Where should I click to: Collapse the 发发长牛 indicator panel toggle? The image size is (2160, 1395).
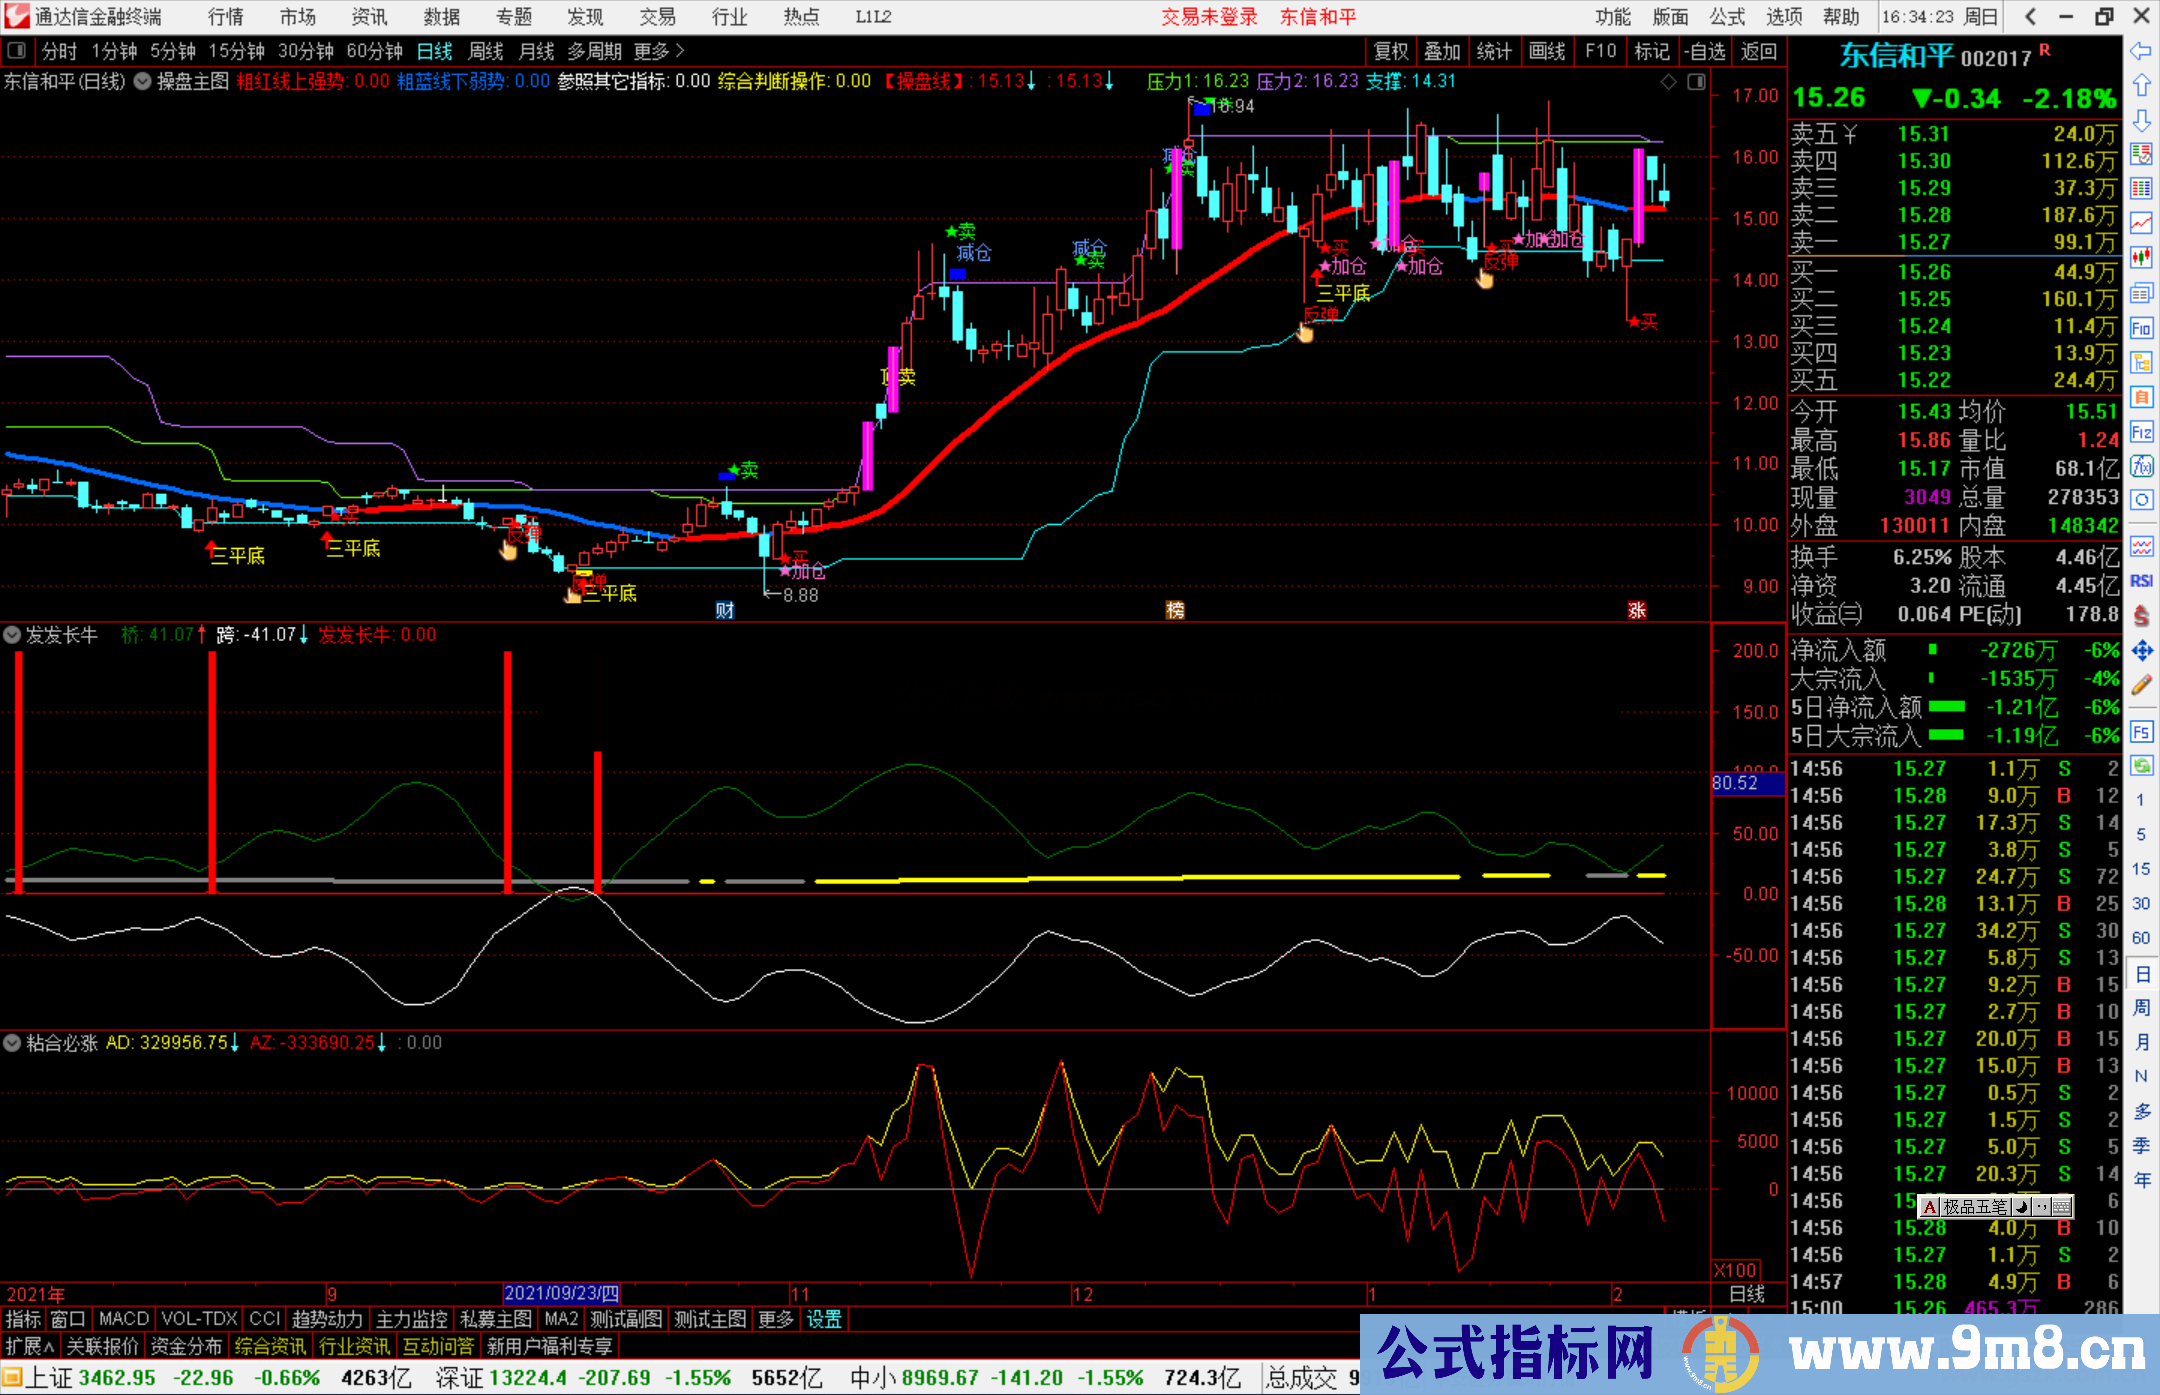click(x=13, y=635)
